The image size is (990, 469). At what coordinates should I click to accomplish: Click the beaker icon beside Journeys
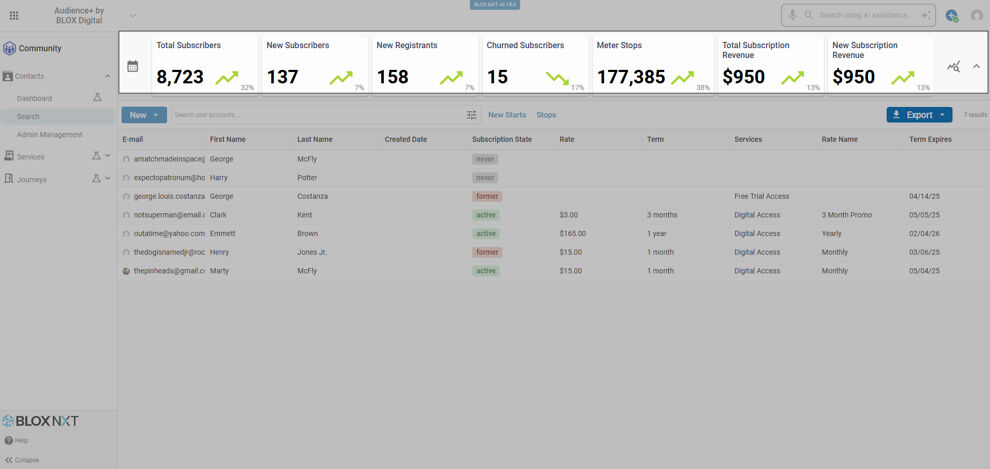point(97,179)
